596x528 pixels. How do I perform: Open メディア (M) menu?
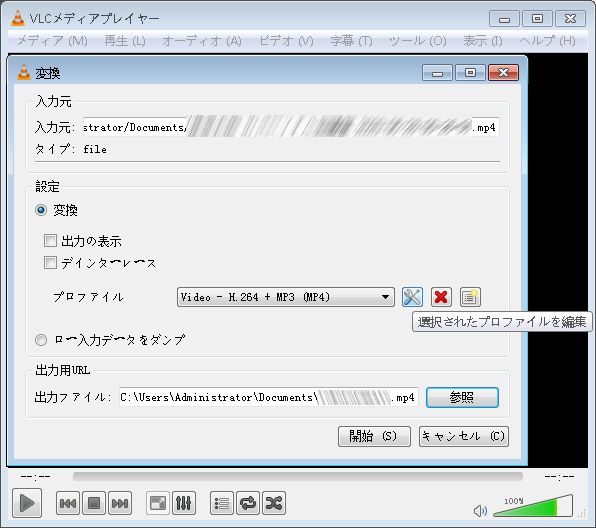tap(52, 41)
